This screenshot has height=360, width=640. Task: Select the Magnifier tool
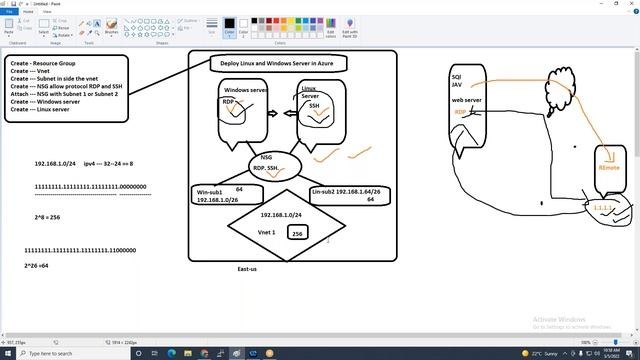point(97,33)
